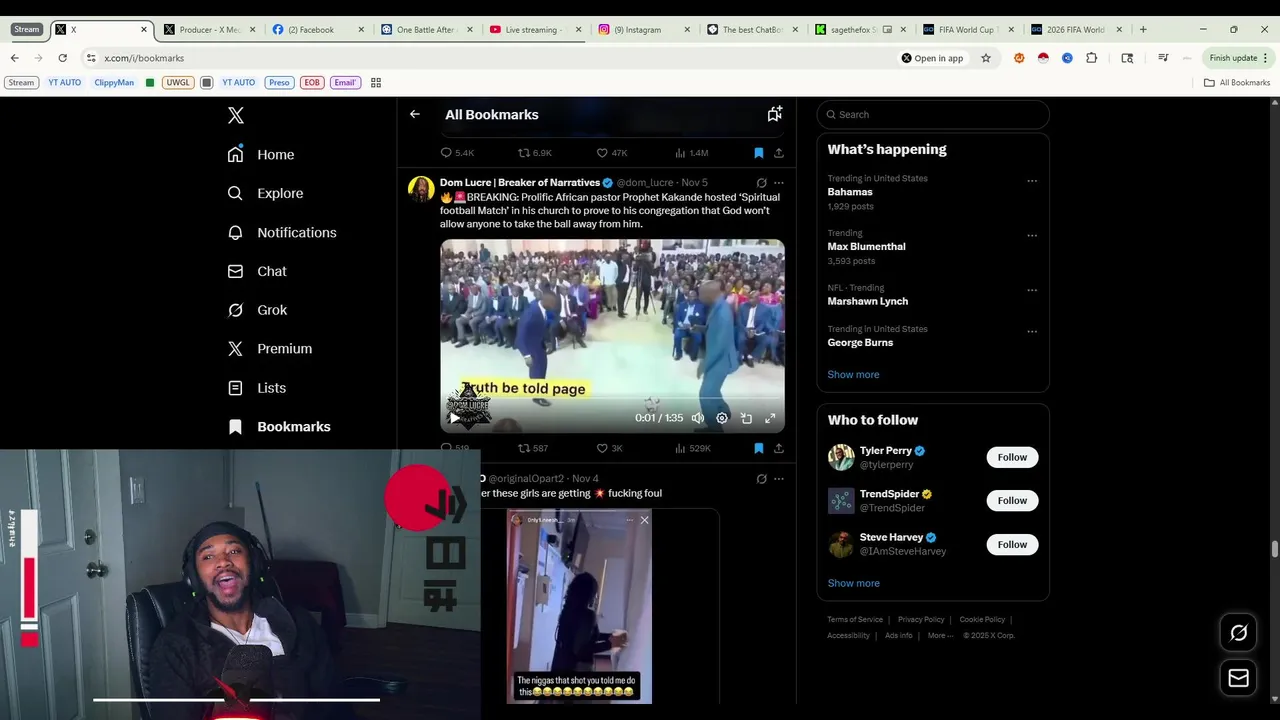Click back arrow beside All Bookmarks
The width and height of the screenshot is (1280, 720).
[415, 114]
